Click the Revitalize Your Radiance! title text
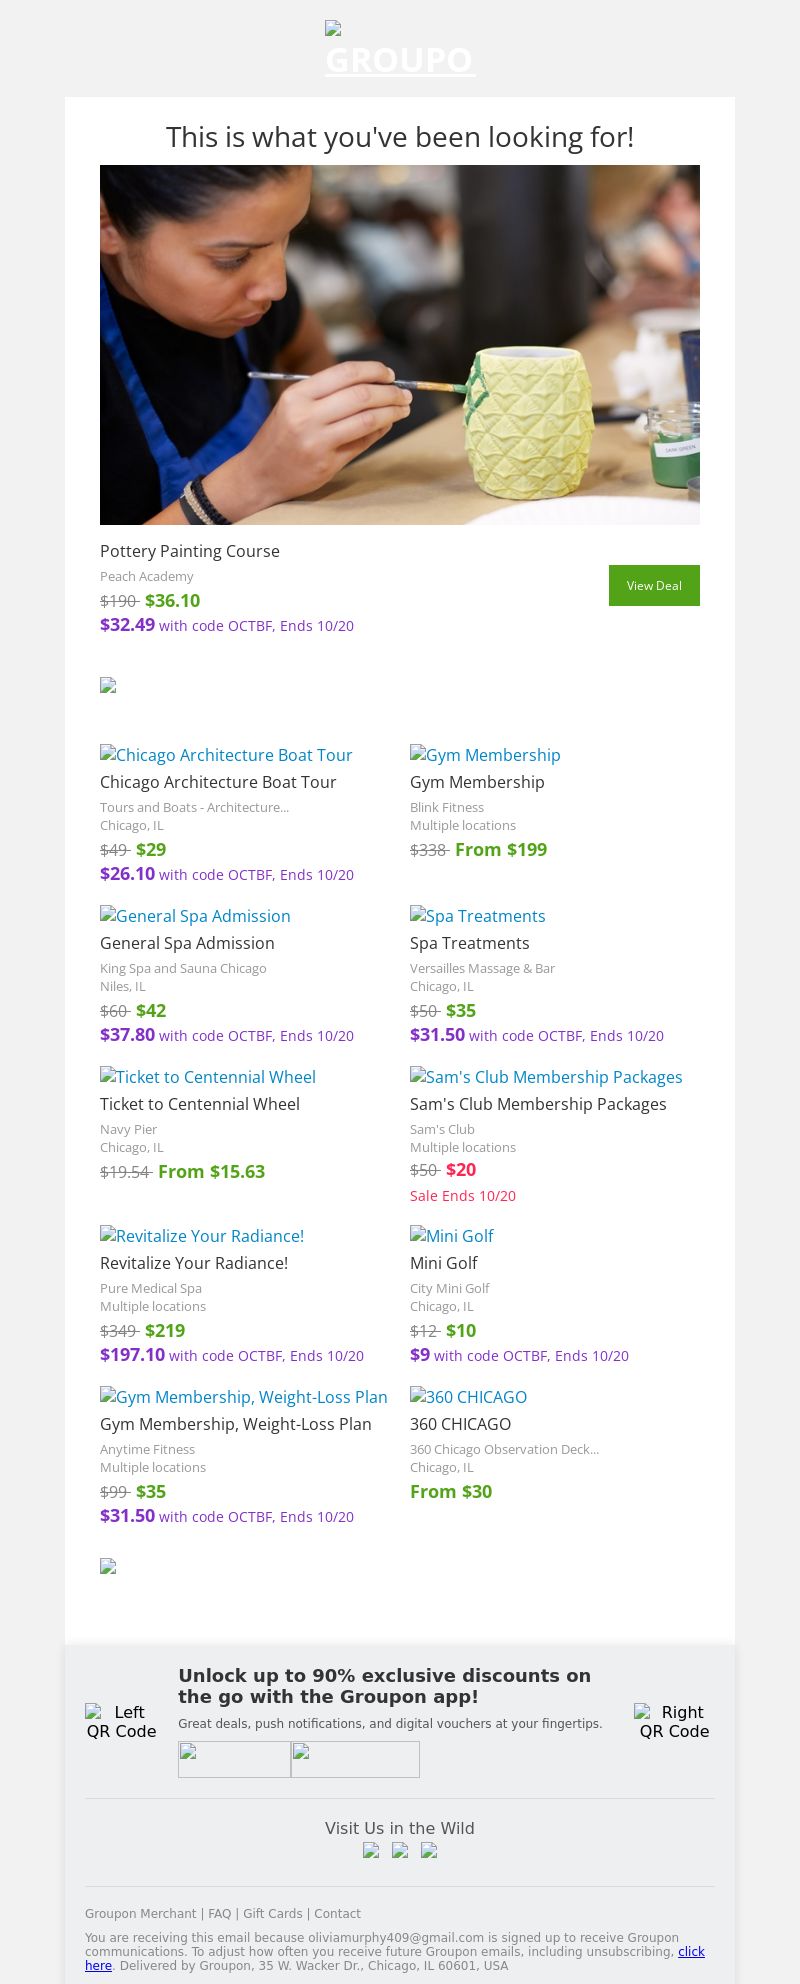This screenshot has width=800, height=1984. [x=194, y=1263]
